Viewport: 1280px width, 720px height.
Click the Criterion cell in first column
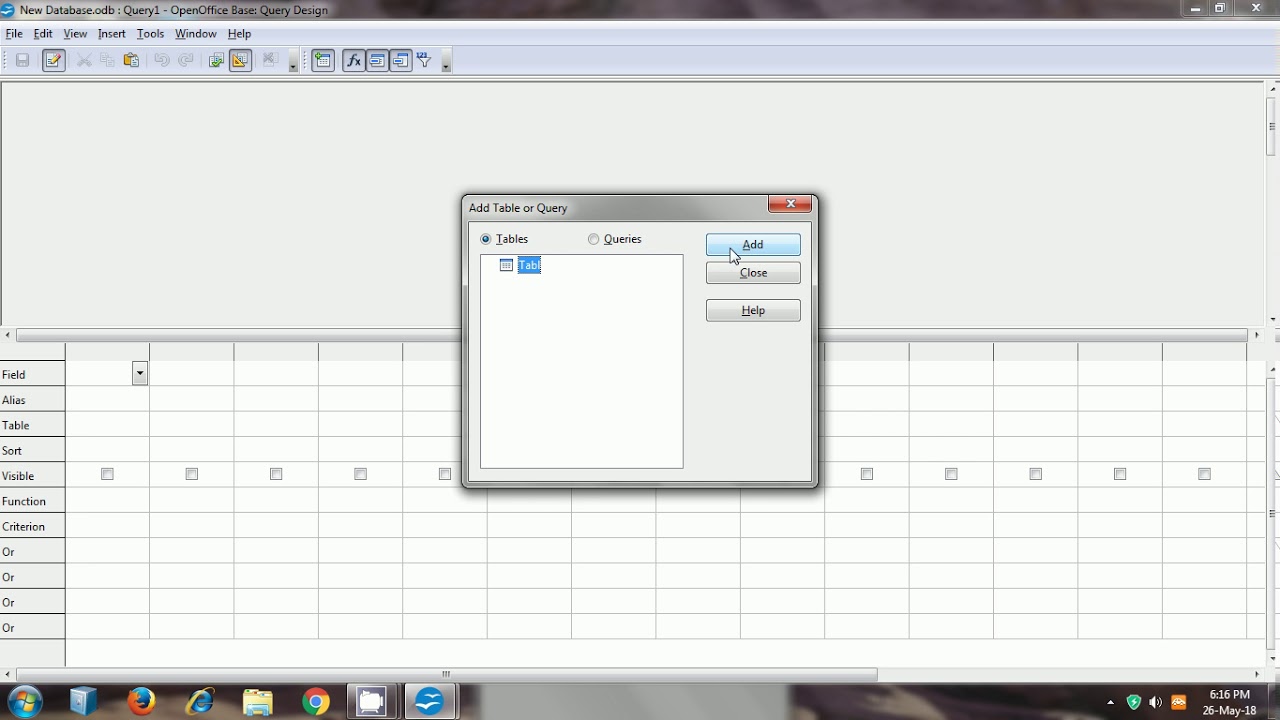(107, 526)
